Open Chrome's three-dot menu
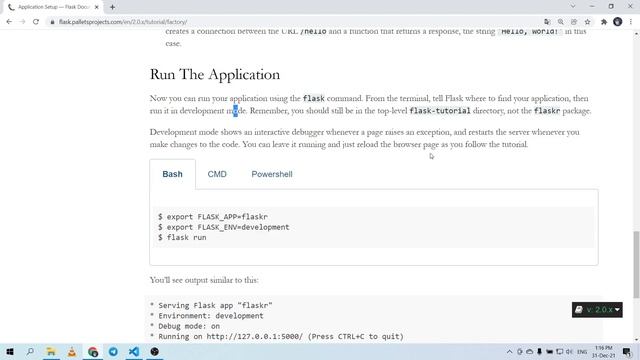The image size is (640, 360). click(631, 22)
